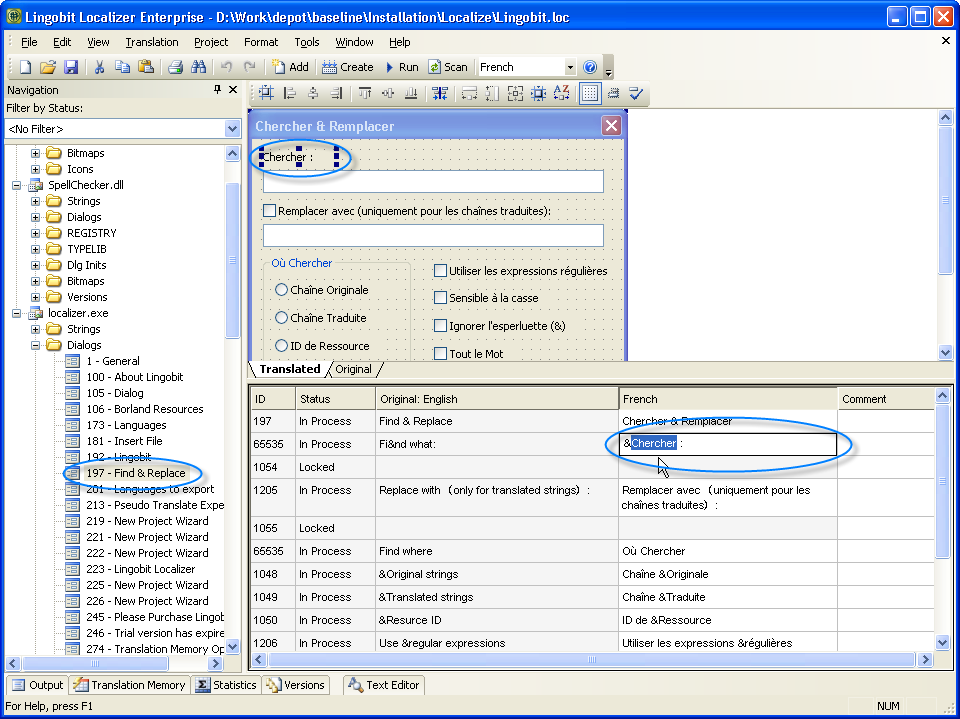The image size is (960, 719).
Task: Save the project with the floppy icon
Action: pos(71,67)
